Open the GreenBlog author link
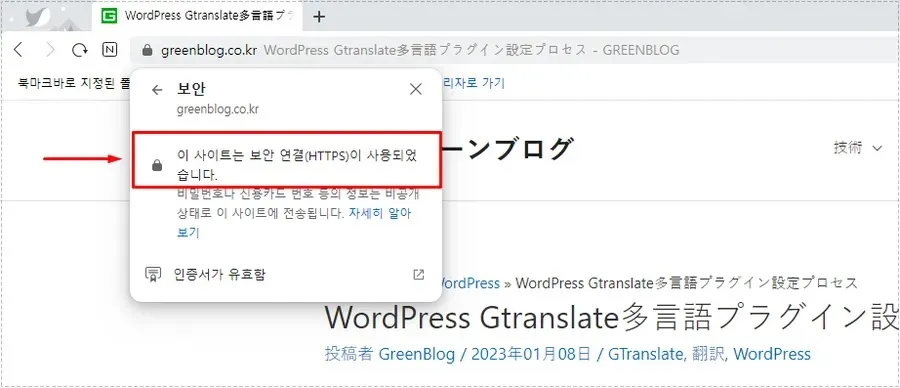Viewport: 900px width, 388px height. (417, 354)
